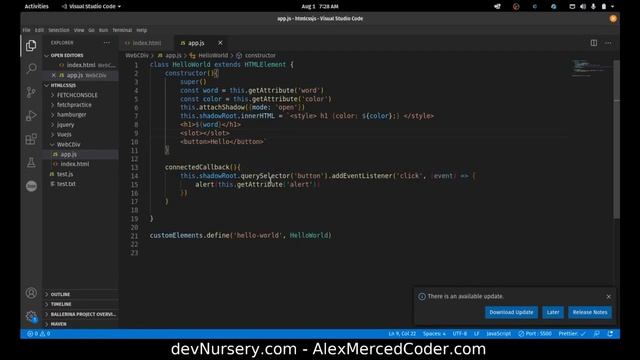Open the Terminal menu
This screenshot has height=360, width=640.
click(x=122, y=30)
